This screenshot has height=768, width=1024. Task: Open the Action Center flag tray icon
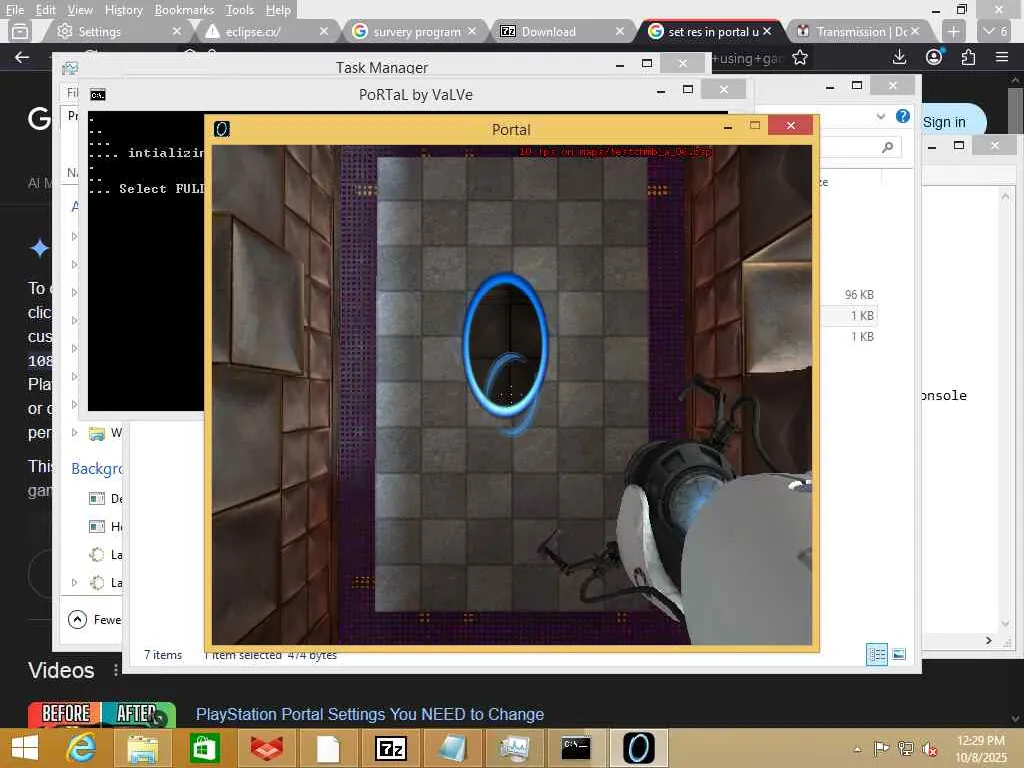[881, 748]
